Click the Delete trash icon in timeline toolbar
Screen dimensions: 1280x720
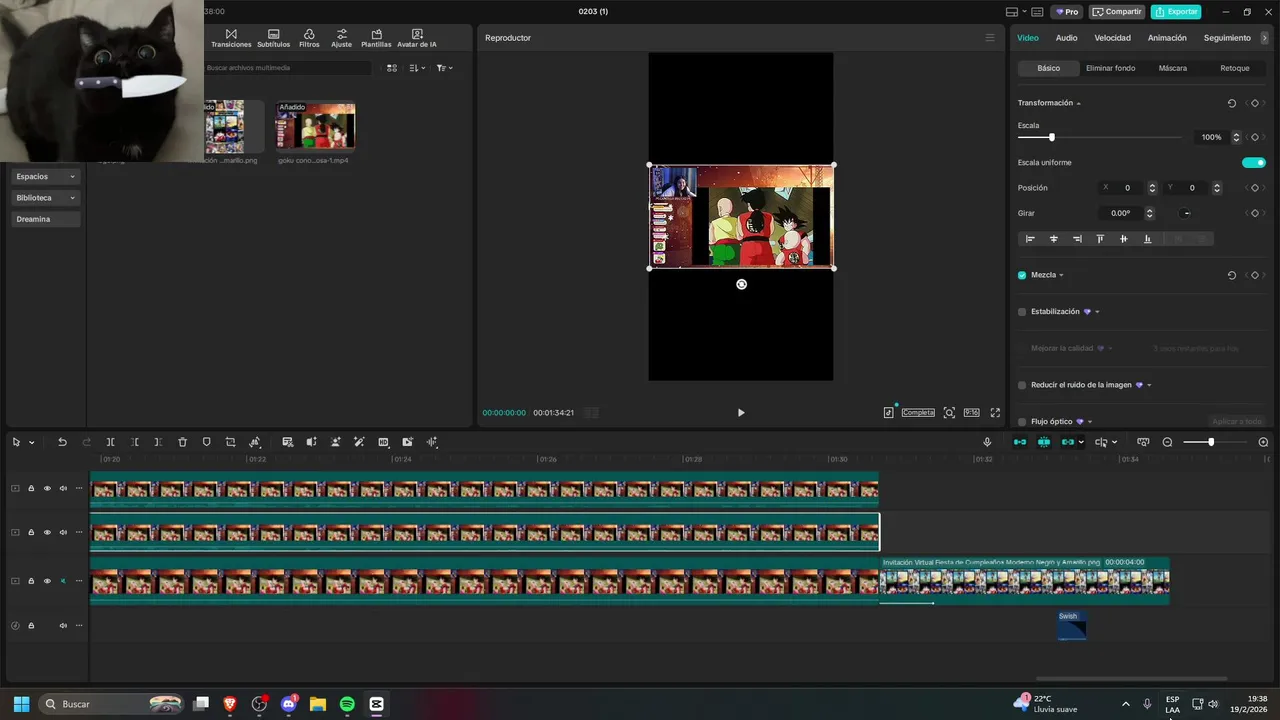[x=182, y=442]
